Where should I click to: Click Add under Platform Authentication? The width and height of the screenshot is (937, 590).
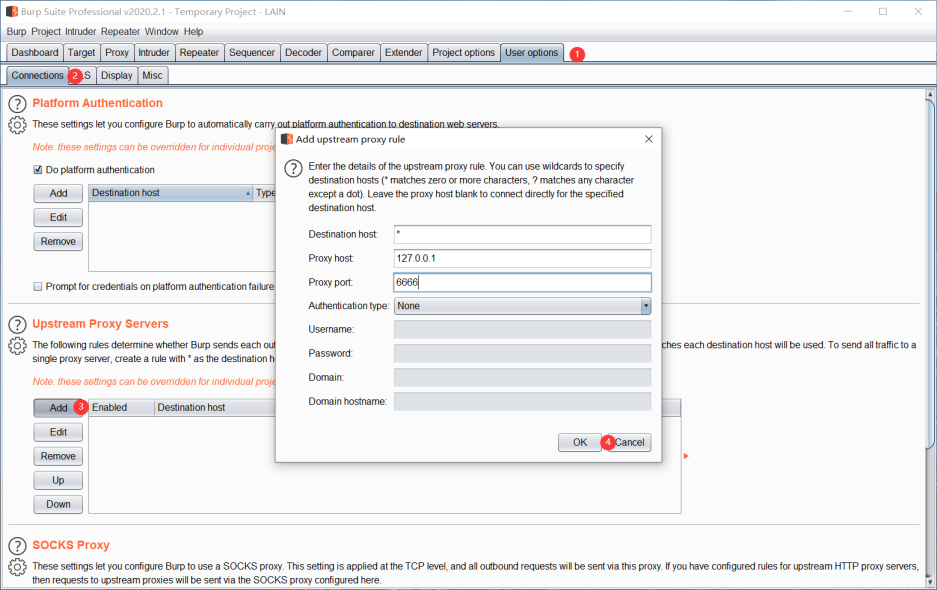pyautogui.click(x=58, y=193)
